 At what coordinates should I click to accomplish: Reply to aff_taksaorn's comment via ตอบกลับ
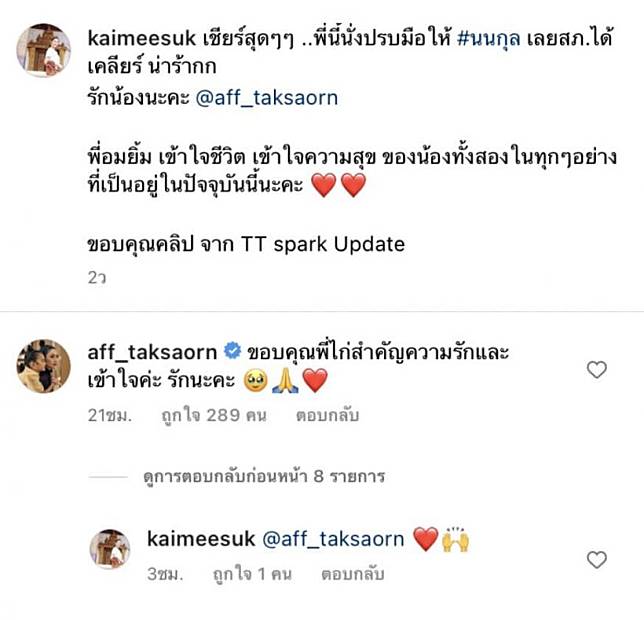(327, 415)
